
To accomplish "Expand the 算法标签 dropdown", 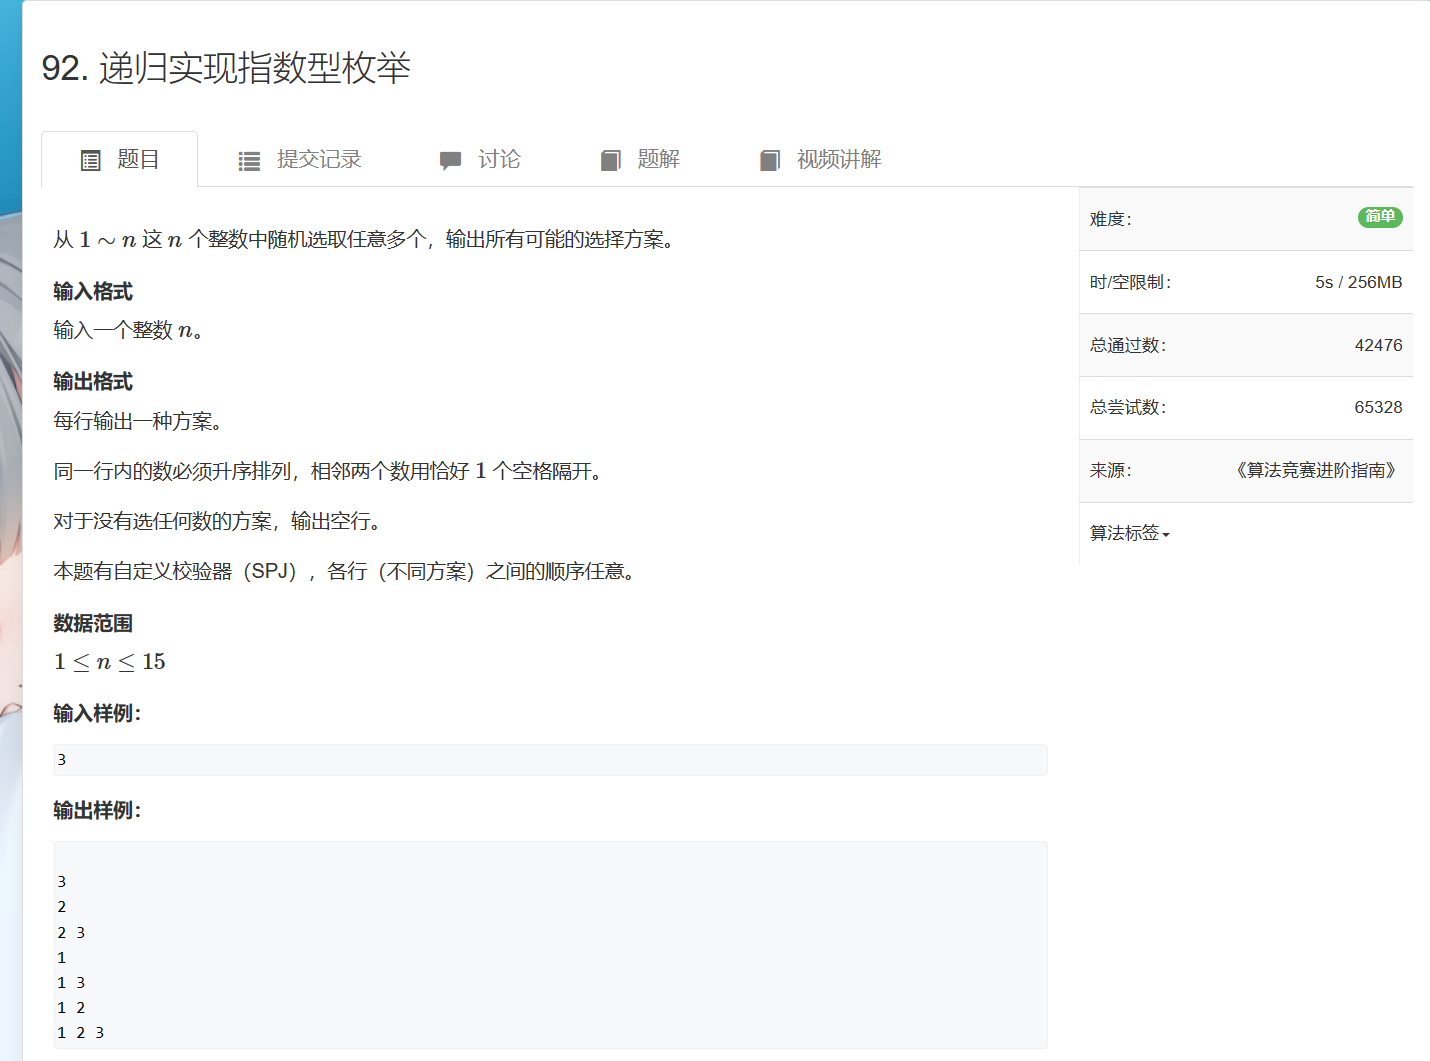I will coord(1125,533).
